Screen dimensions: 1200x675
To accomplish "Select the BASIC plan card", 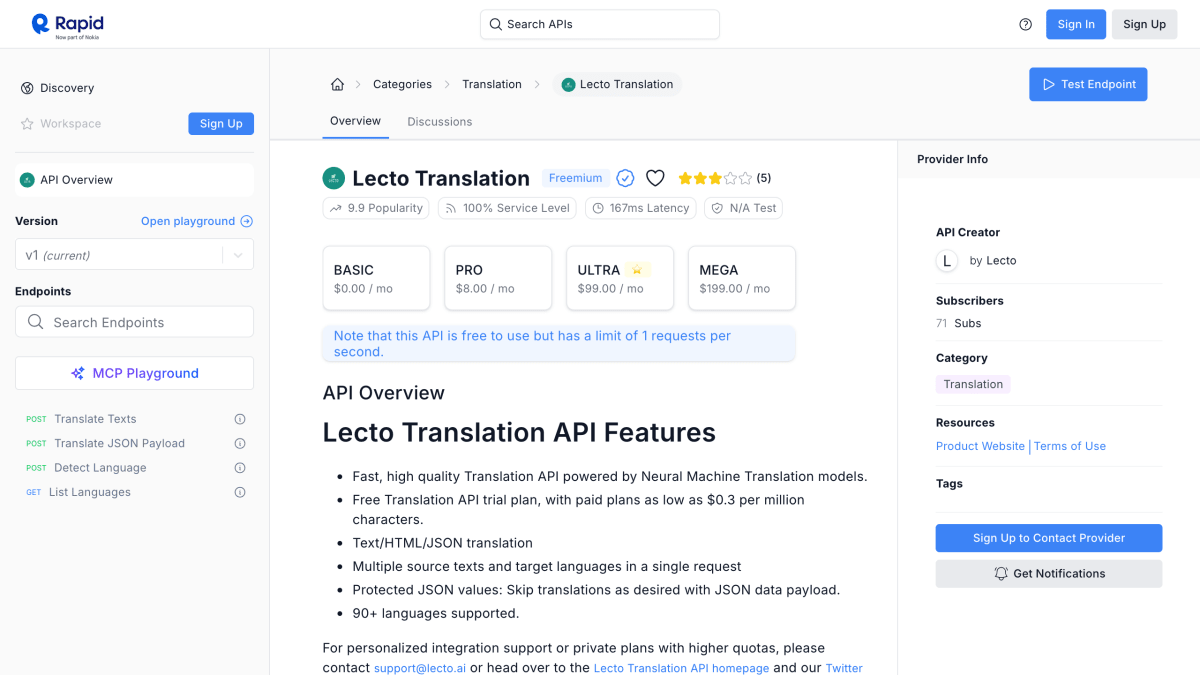I will coord(376,278).
